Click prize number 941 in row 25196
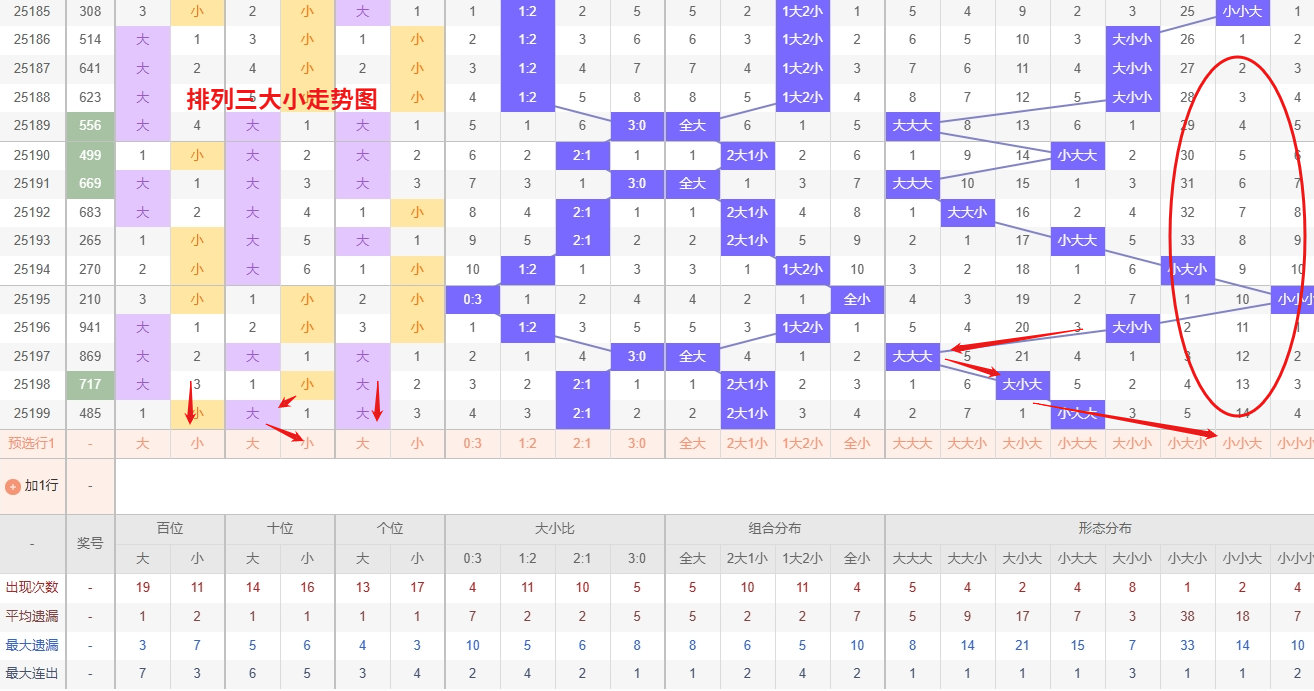This screenshot has width=1314, height=691. tap(90, 327)
